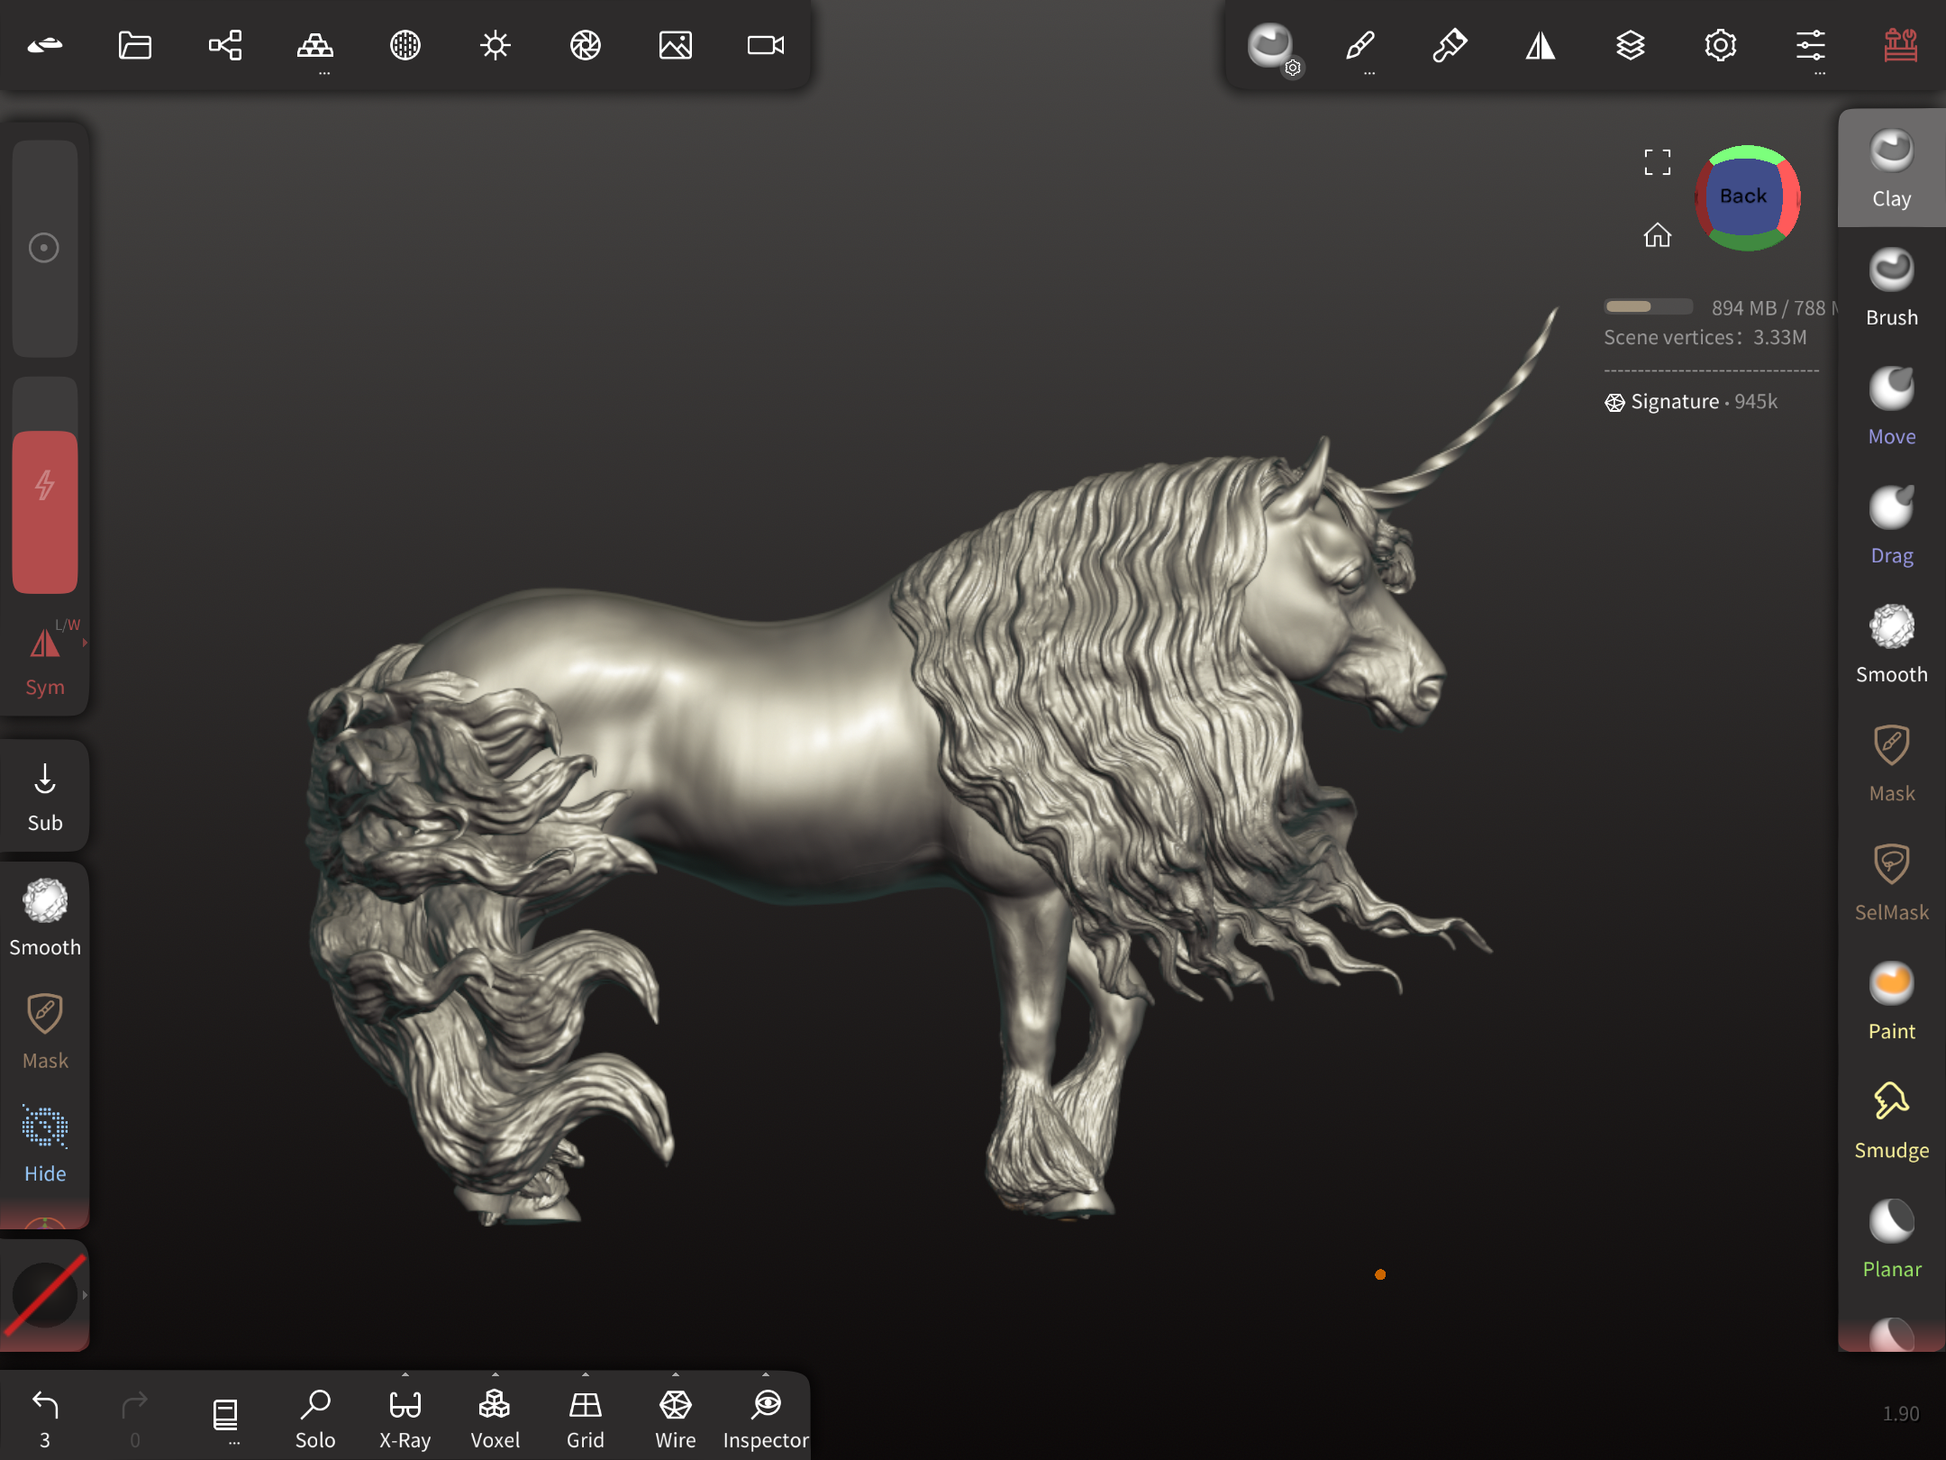Image resolution: width=1946 pixels, height=1460 pixels.
Task: Select the Planar brush tool
Action: [x=1890, y=1239]
